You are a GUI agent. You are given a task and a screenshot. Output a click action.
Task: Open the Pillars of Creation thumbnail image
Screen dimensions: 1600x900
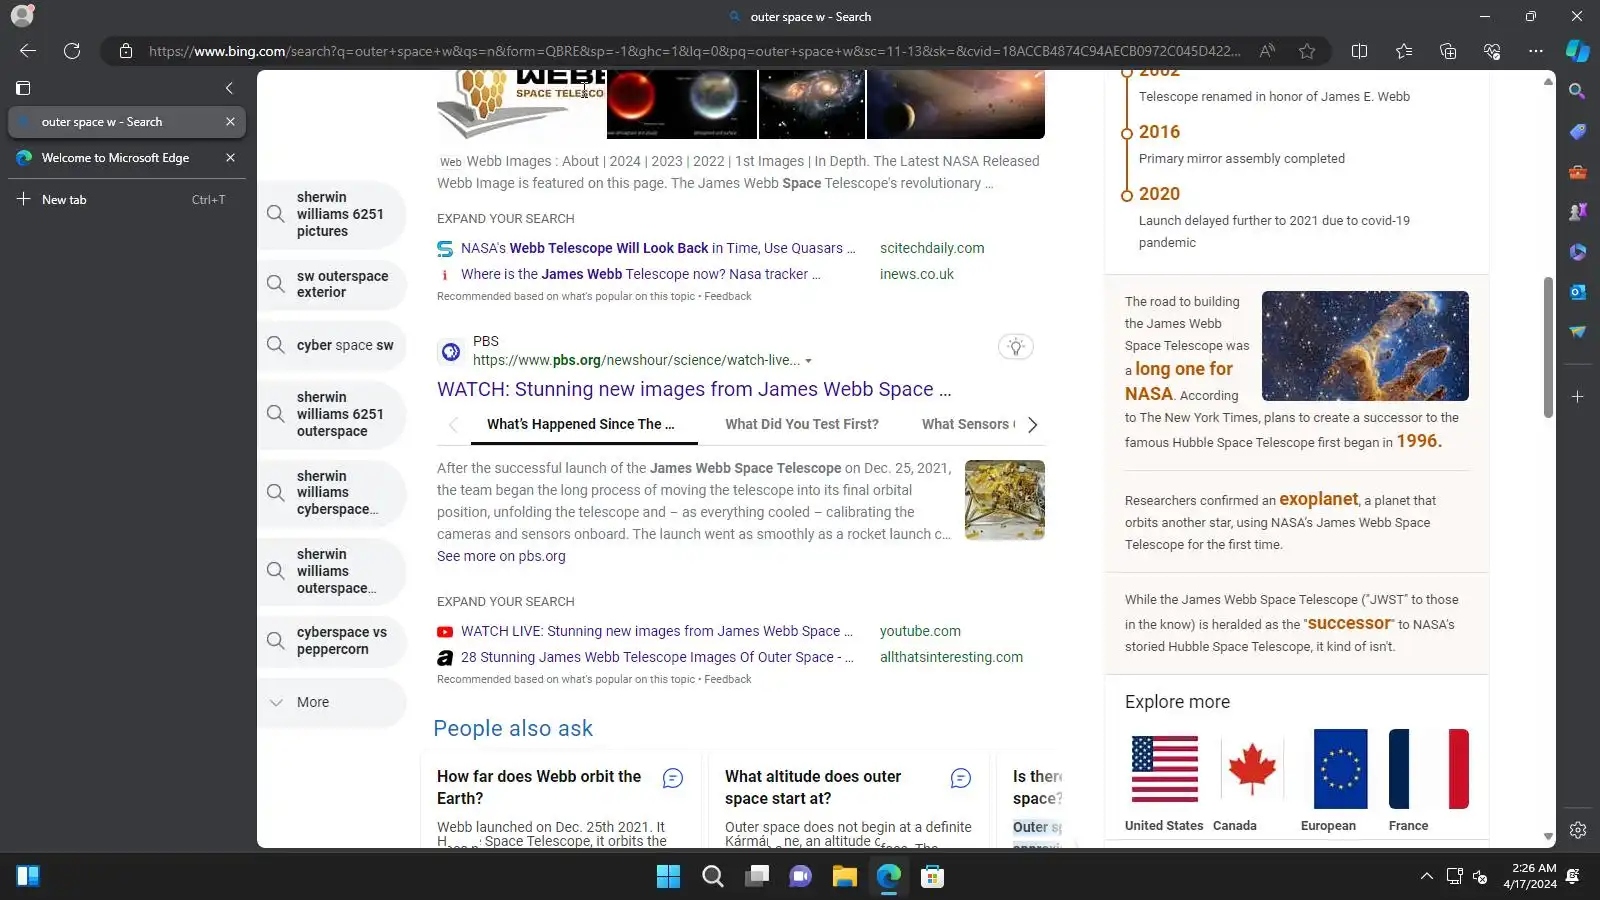(1365, 346)
